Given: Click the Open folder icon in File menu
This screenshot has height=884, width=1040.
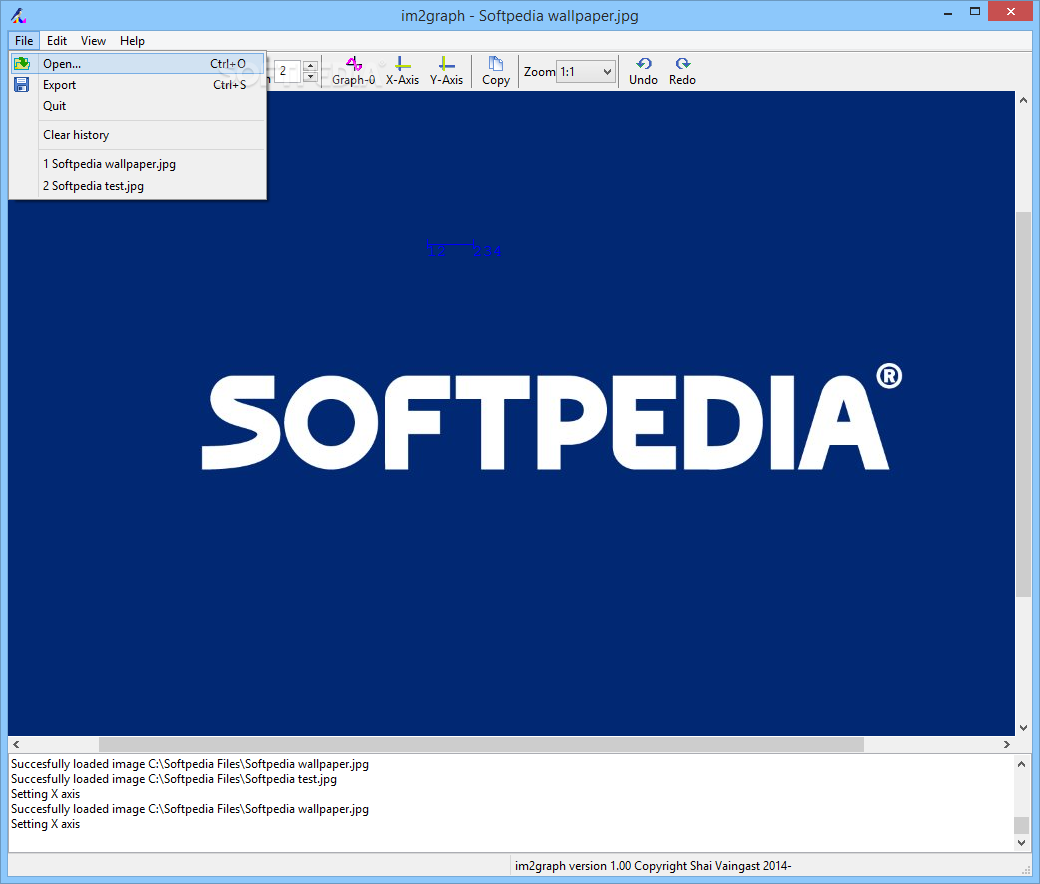Looking at the screenshot, I should click(x=22, y=63).
